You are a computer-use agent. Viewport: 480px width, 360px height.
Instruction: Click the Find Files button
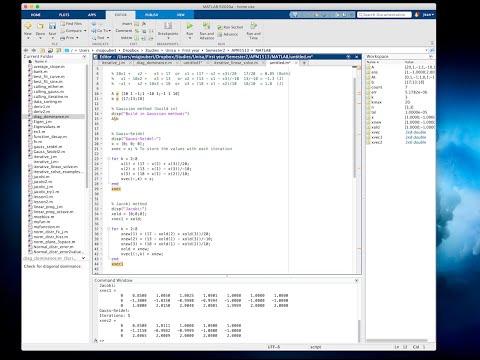[x=71, y=24]
